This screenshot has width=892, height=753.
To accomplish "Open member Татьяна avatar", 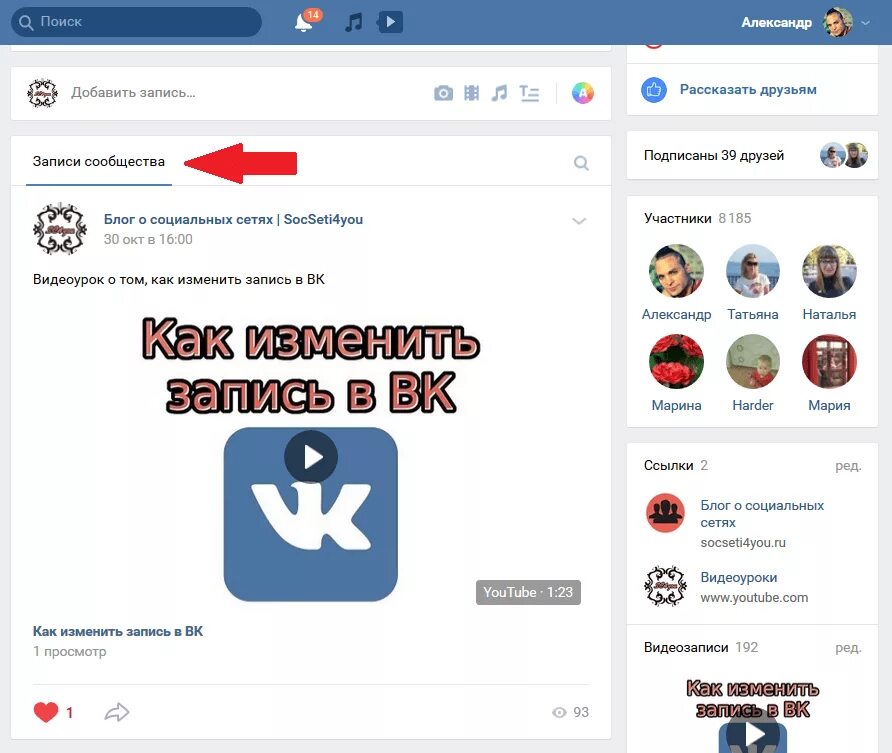I will pos(753,271).
